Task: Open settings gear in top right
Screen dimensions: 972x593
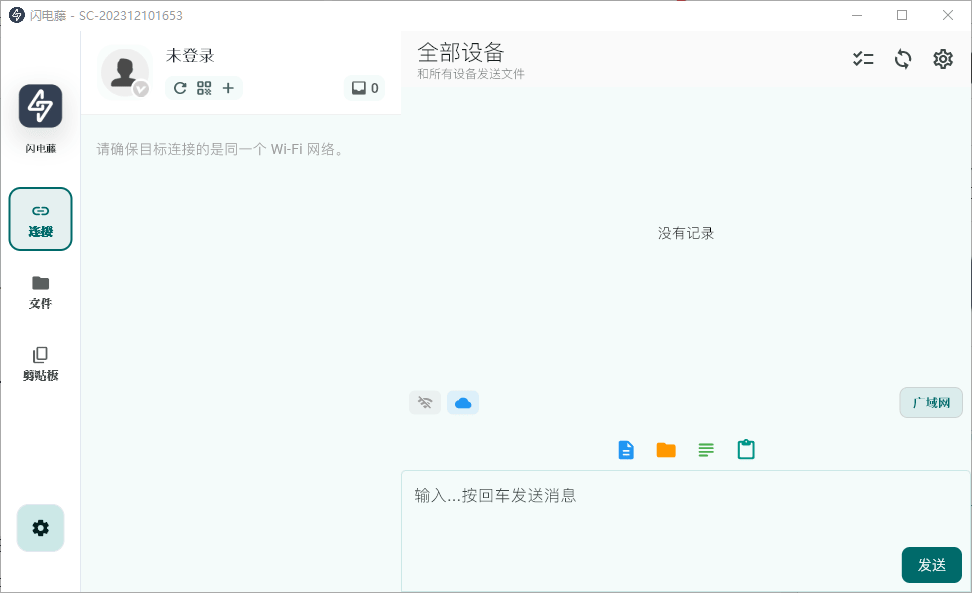Action: (943, 59)
